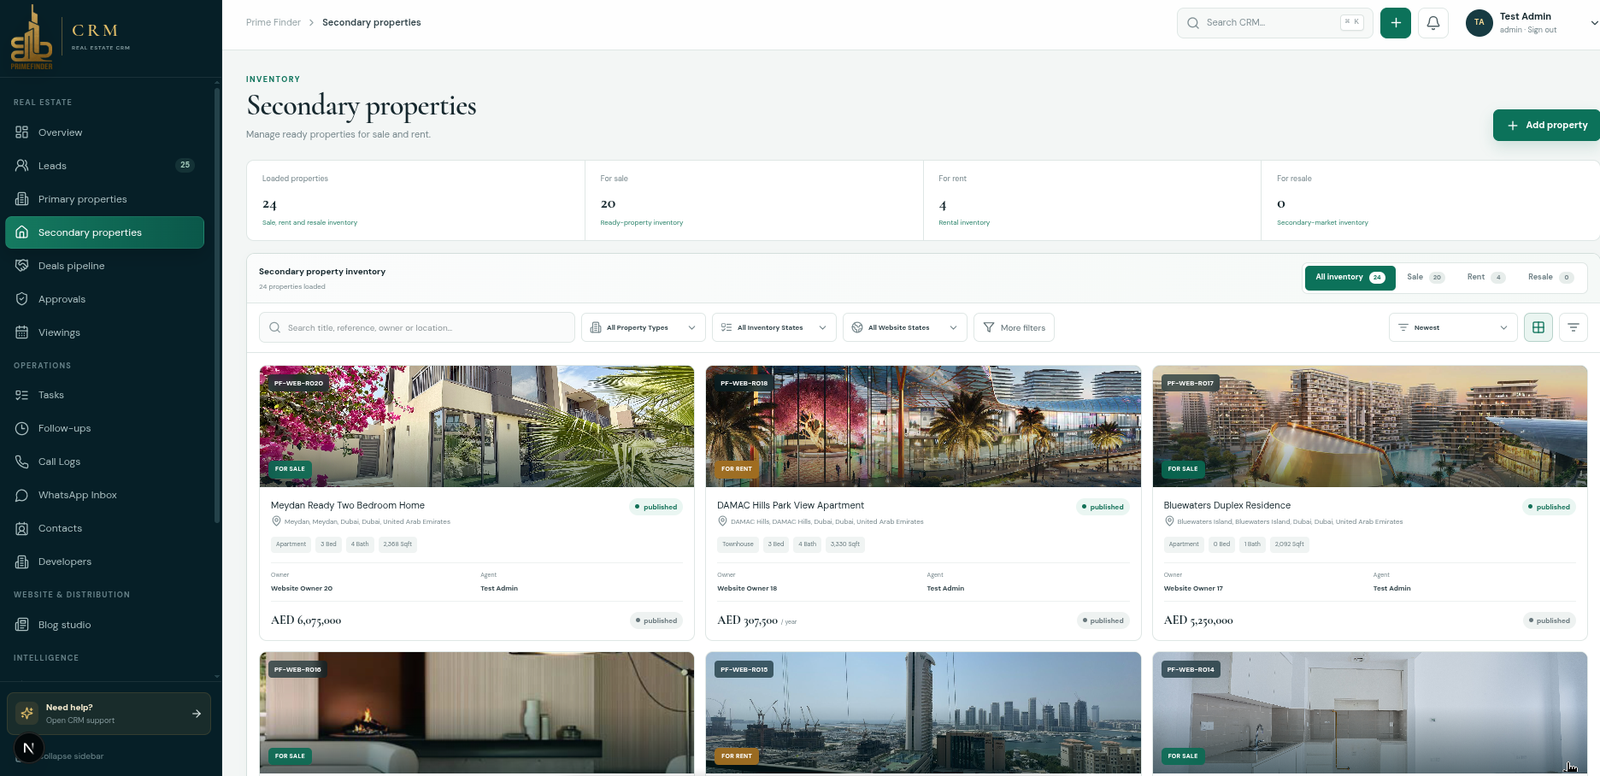Click the magnifier icon in Search CRM
Image resolution: width=1600 pixels, height=776 pixels.
(1193, 23)
